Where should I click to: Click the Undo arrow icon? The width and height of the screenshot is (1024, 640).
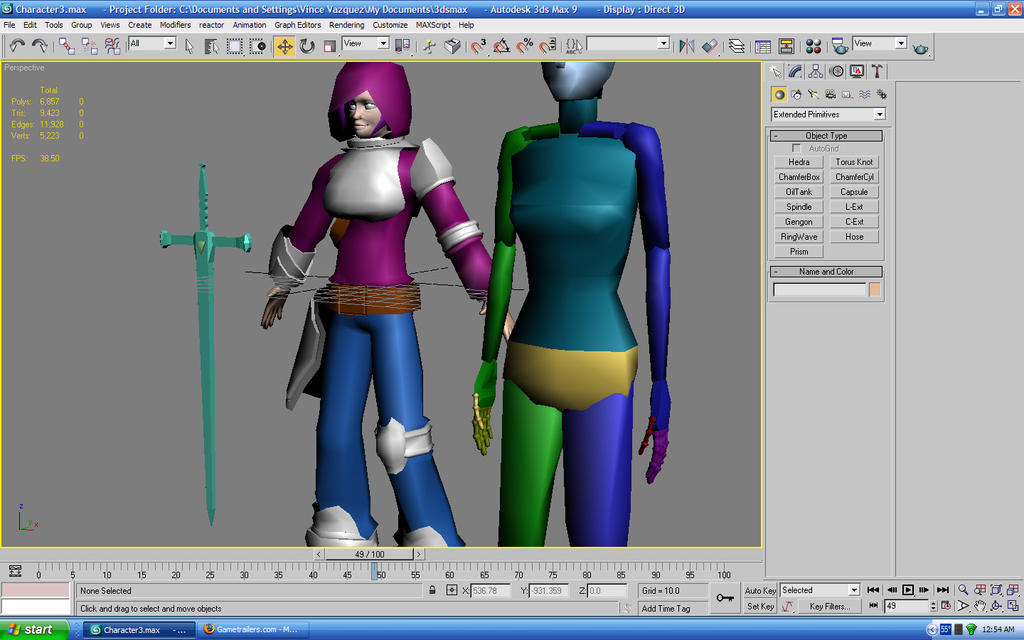pyautogui.click(x=17, y=46)
